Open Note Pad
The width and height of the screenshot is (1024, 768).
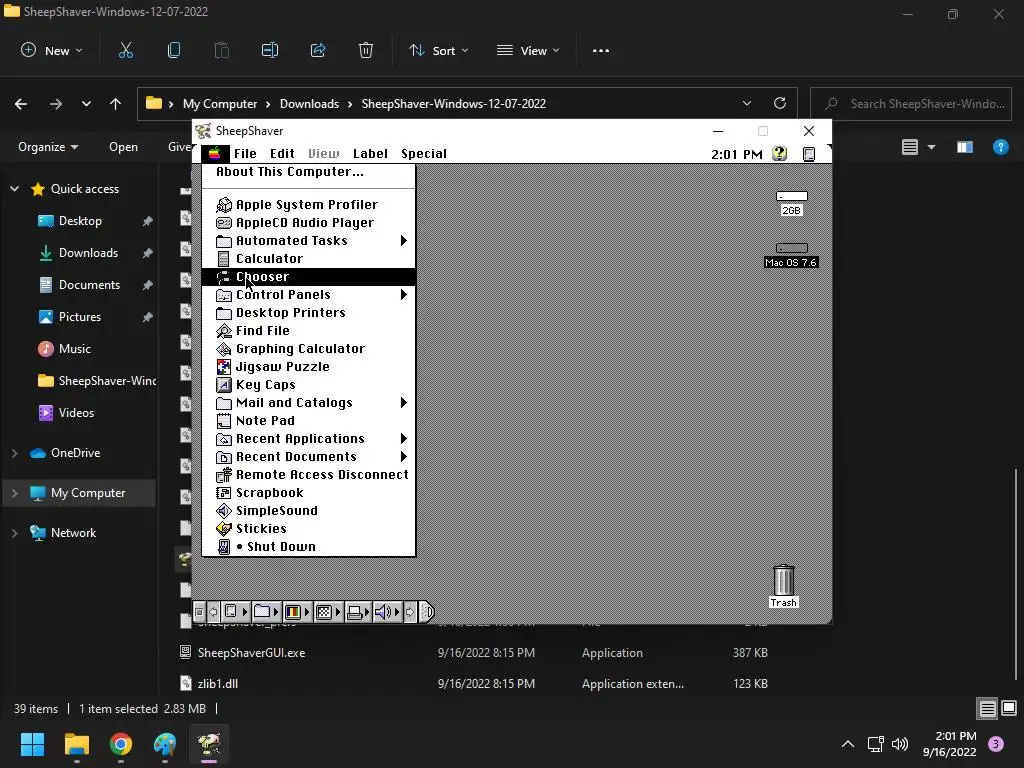click(x=308, y=421)
